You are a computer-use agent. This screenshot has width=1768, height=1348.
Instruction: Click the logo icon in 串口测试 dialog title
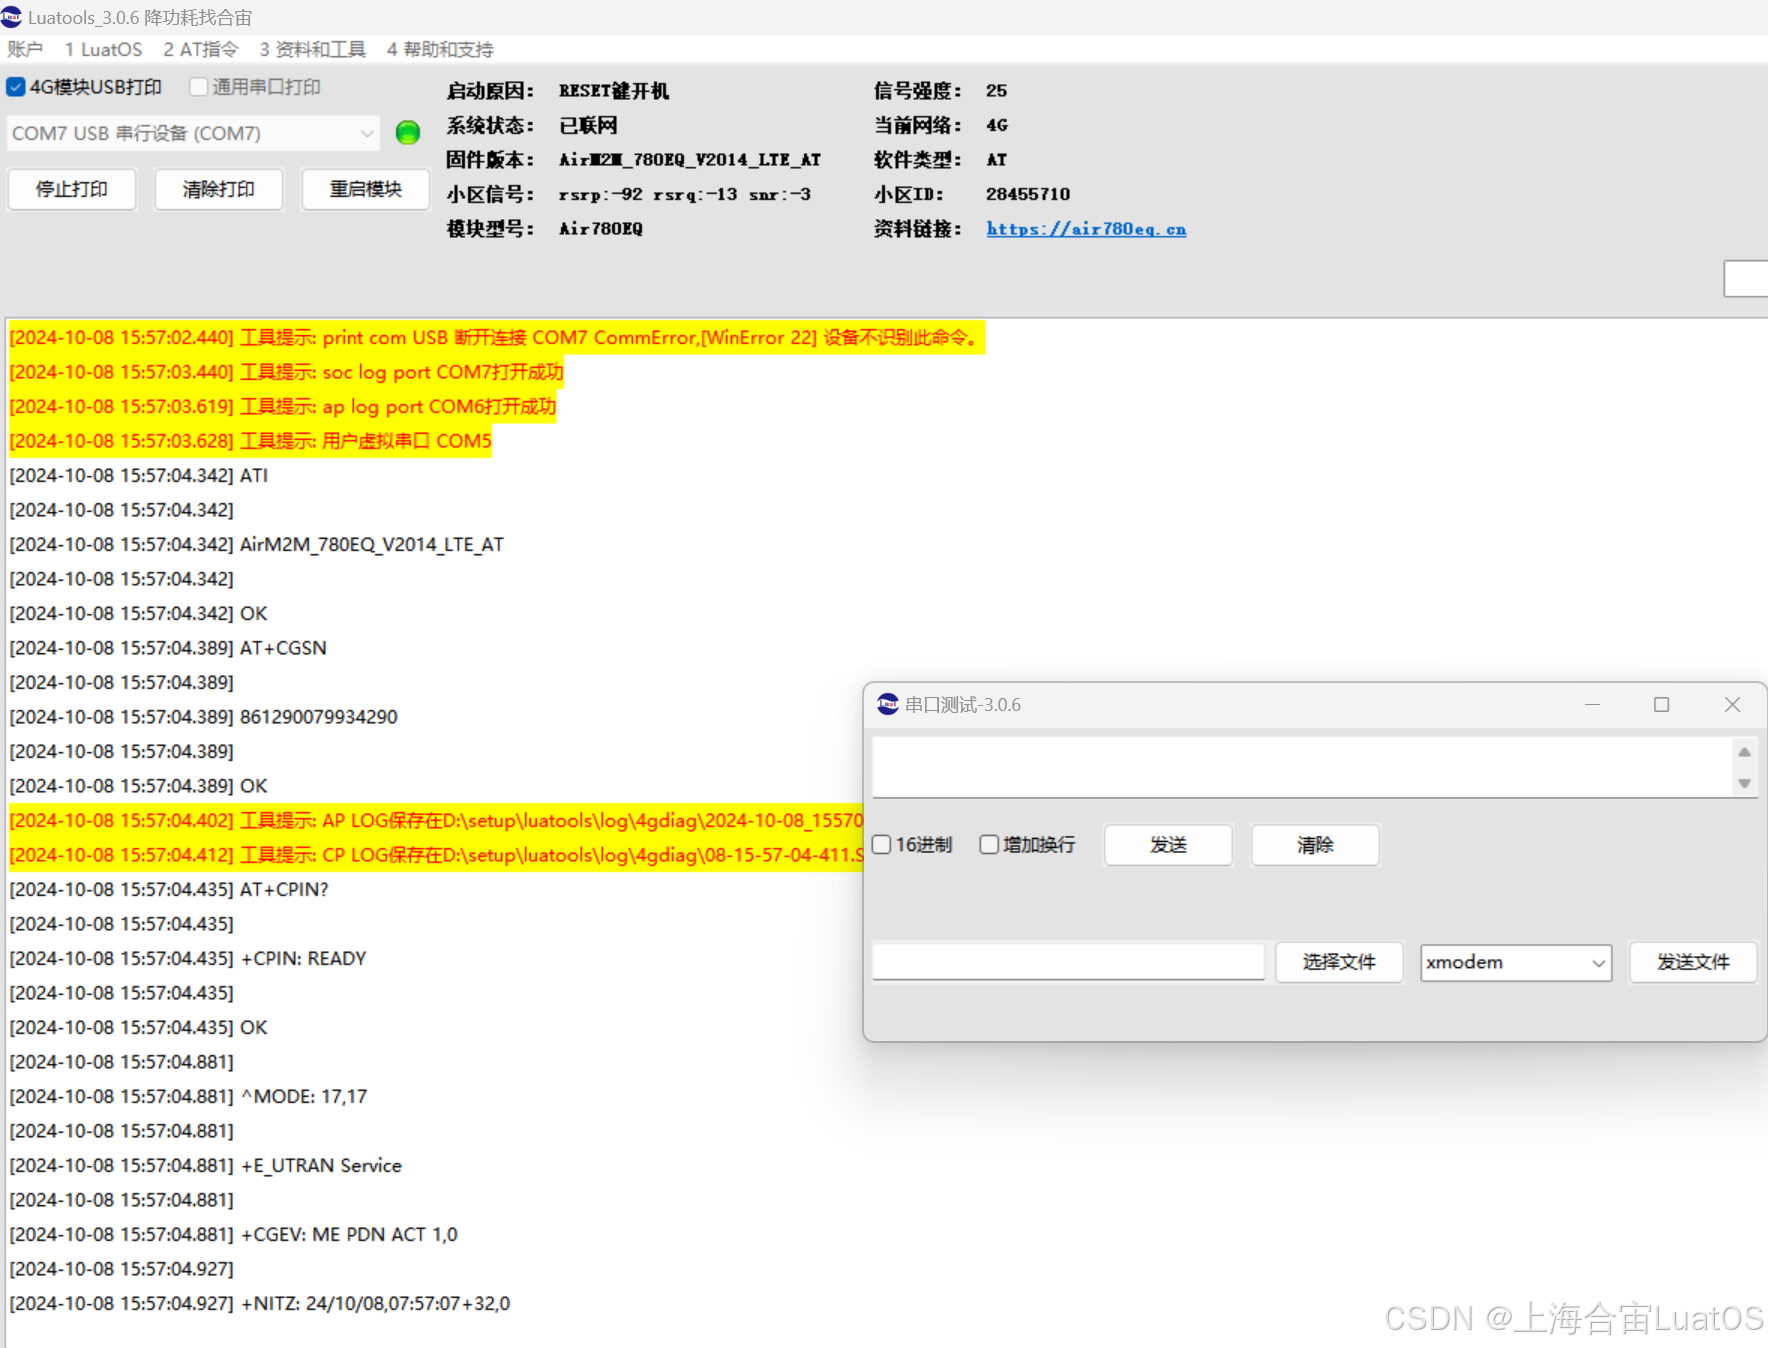887,704
